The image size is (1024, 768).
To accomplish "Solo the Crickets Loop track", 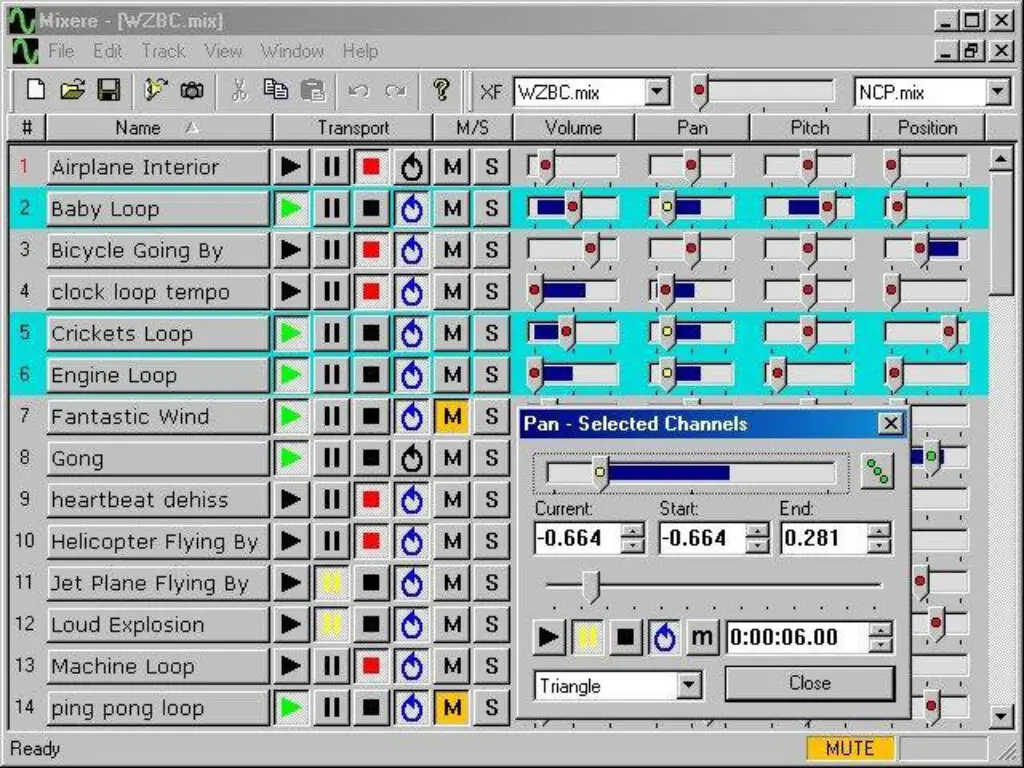I will tap(491, 334).
